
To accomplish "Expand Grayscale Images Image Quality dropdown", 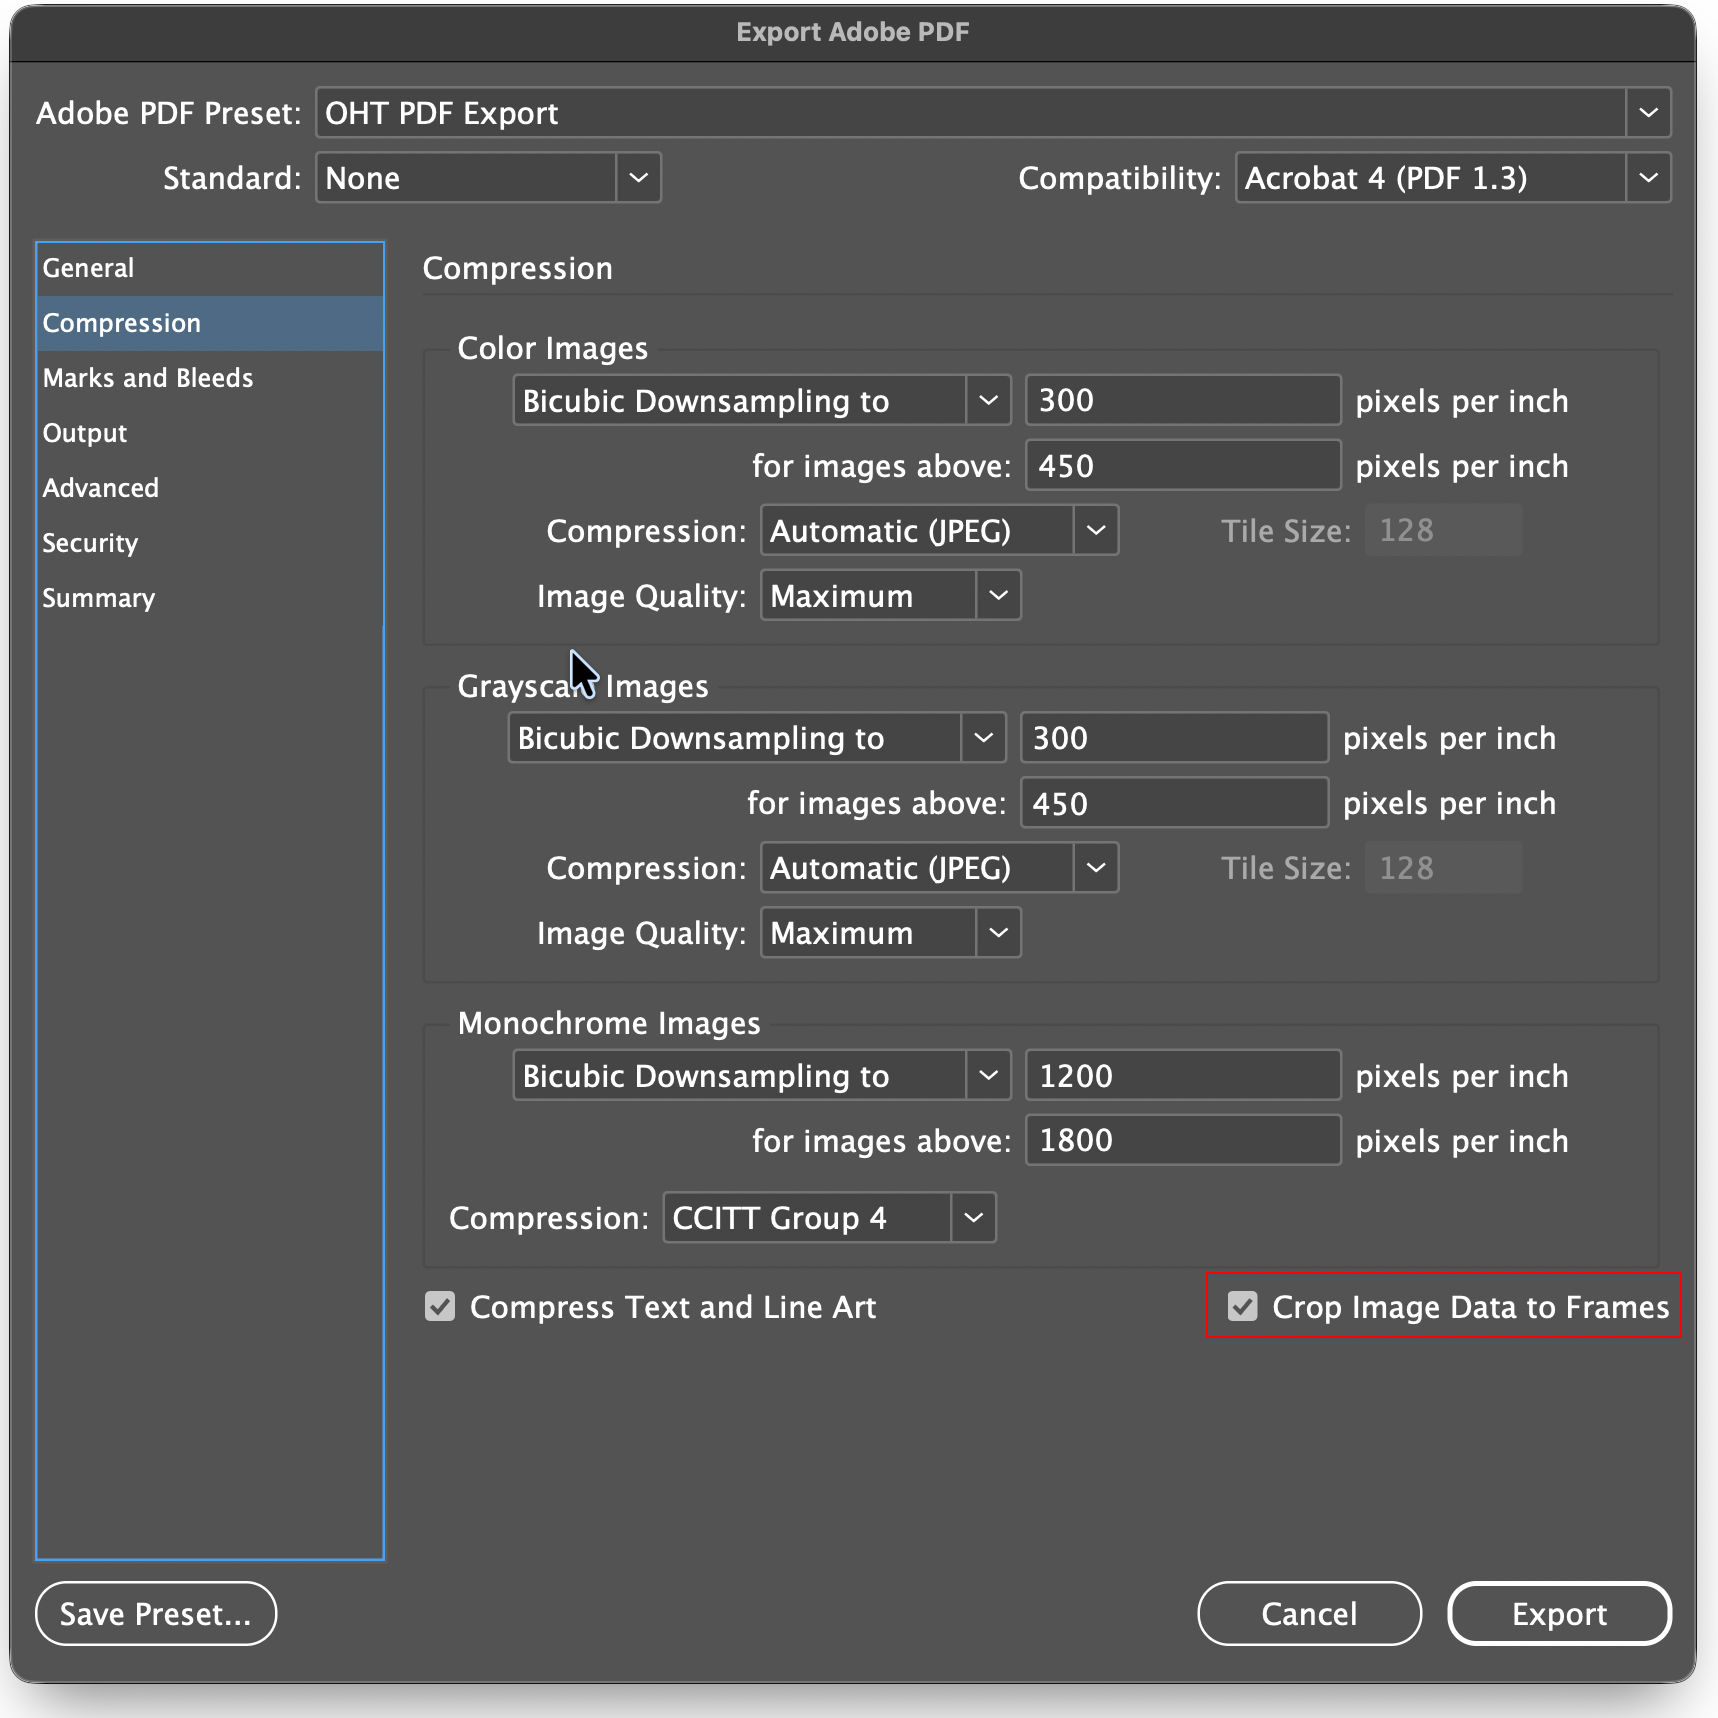I will tap(997, 933).
